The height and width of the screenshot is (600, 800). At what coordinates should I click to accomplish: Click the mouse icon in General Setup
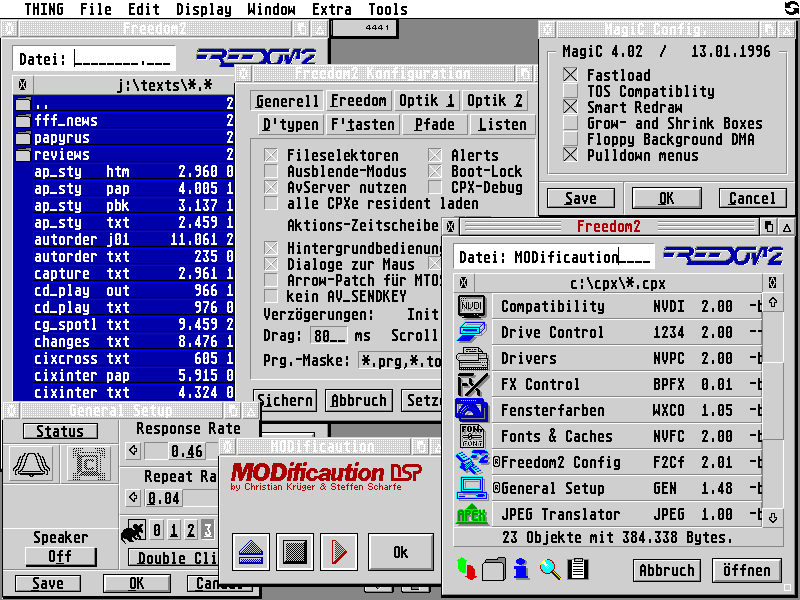click(x=133, y=531)
